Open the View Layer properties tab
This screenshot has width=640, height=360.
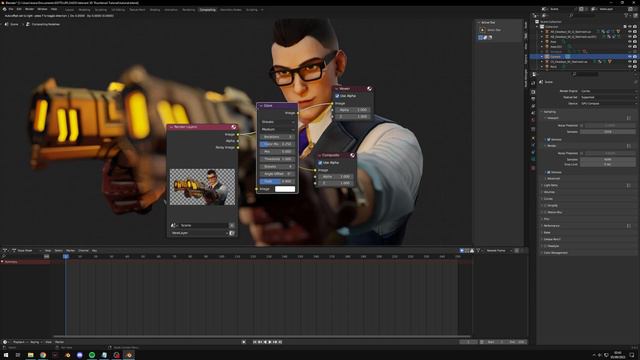(533, 106)
